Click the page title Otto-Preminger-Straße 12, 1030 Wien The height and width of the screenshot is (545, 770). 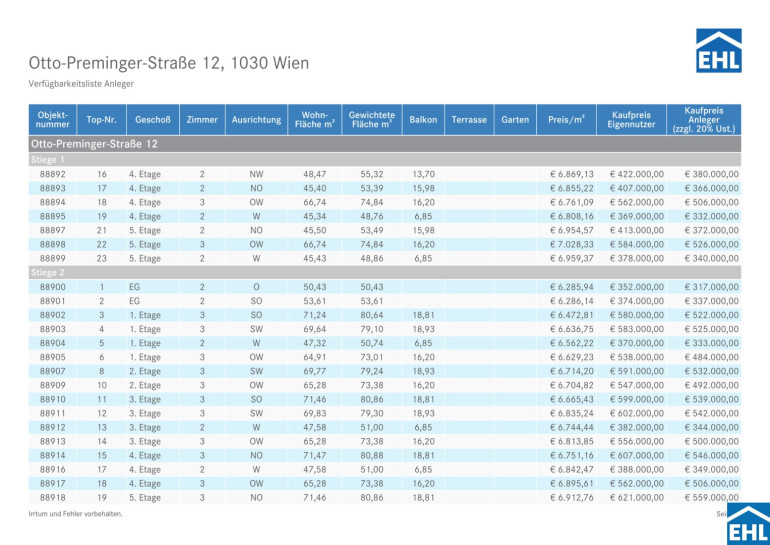point(169,63)
